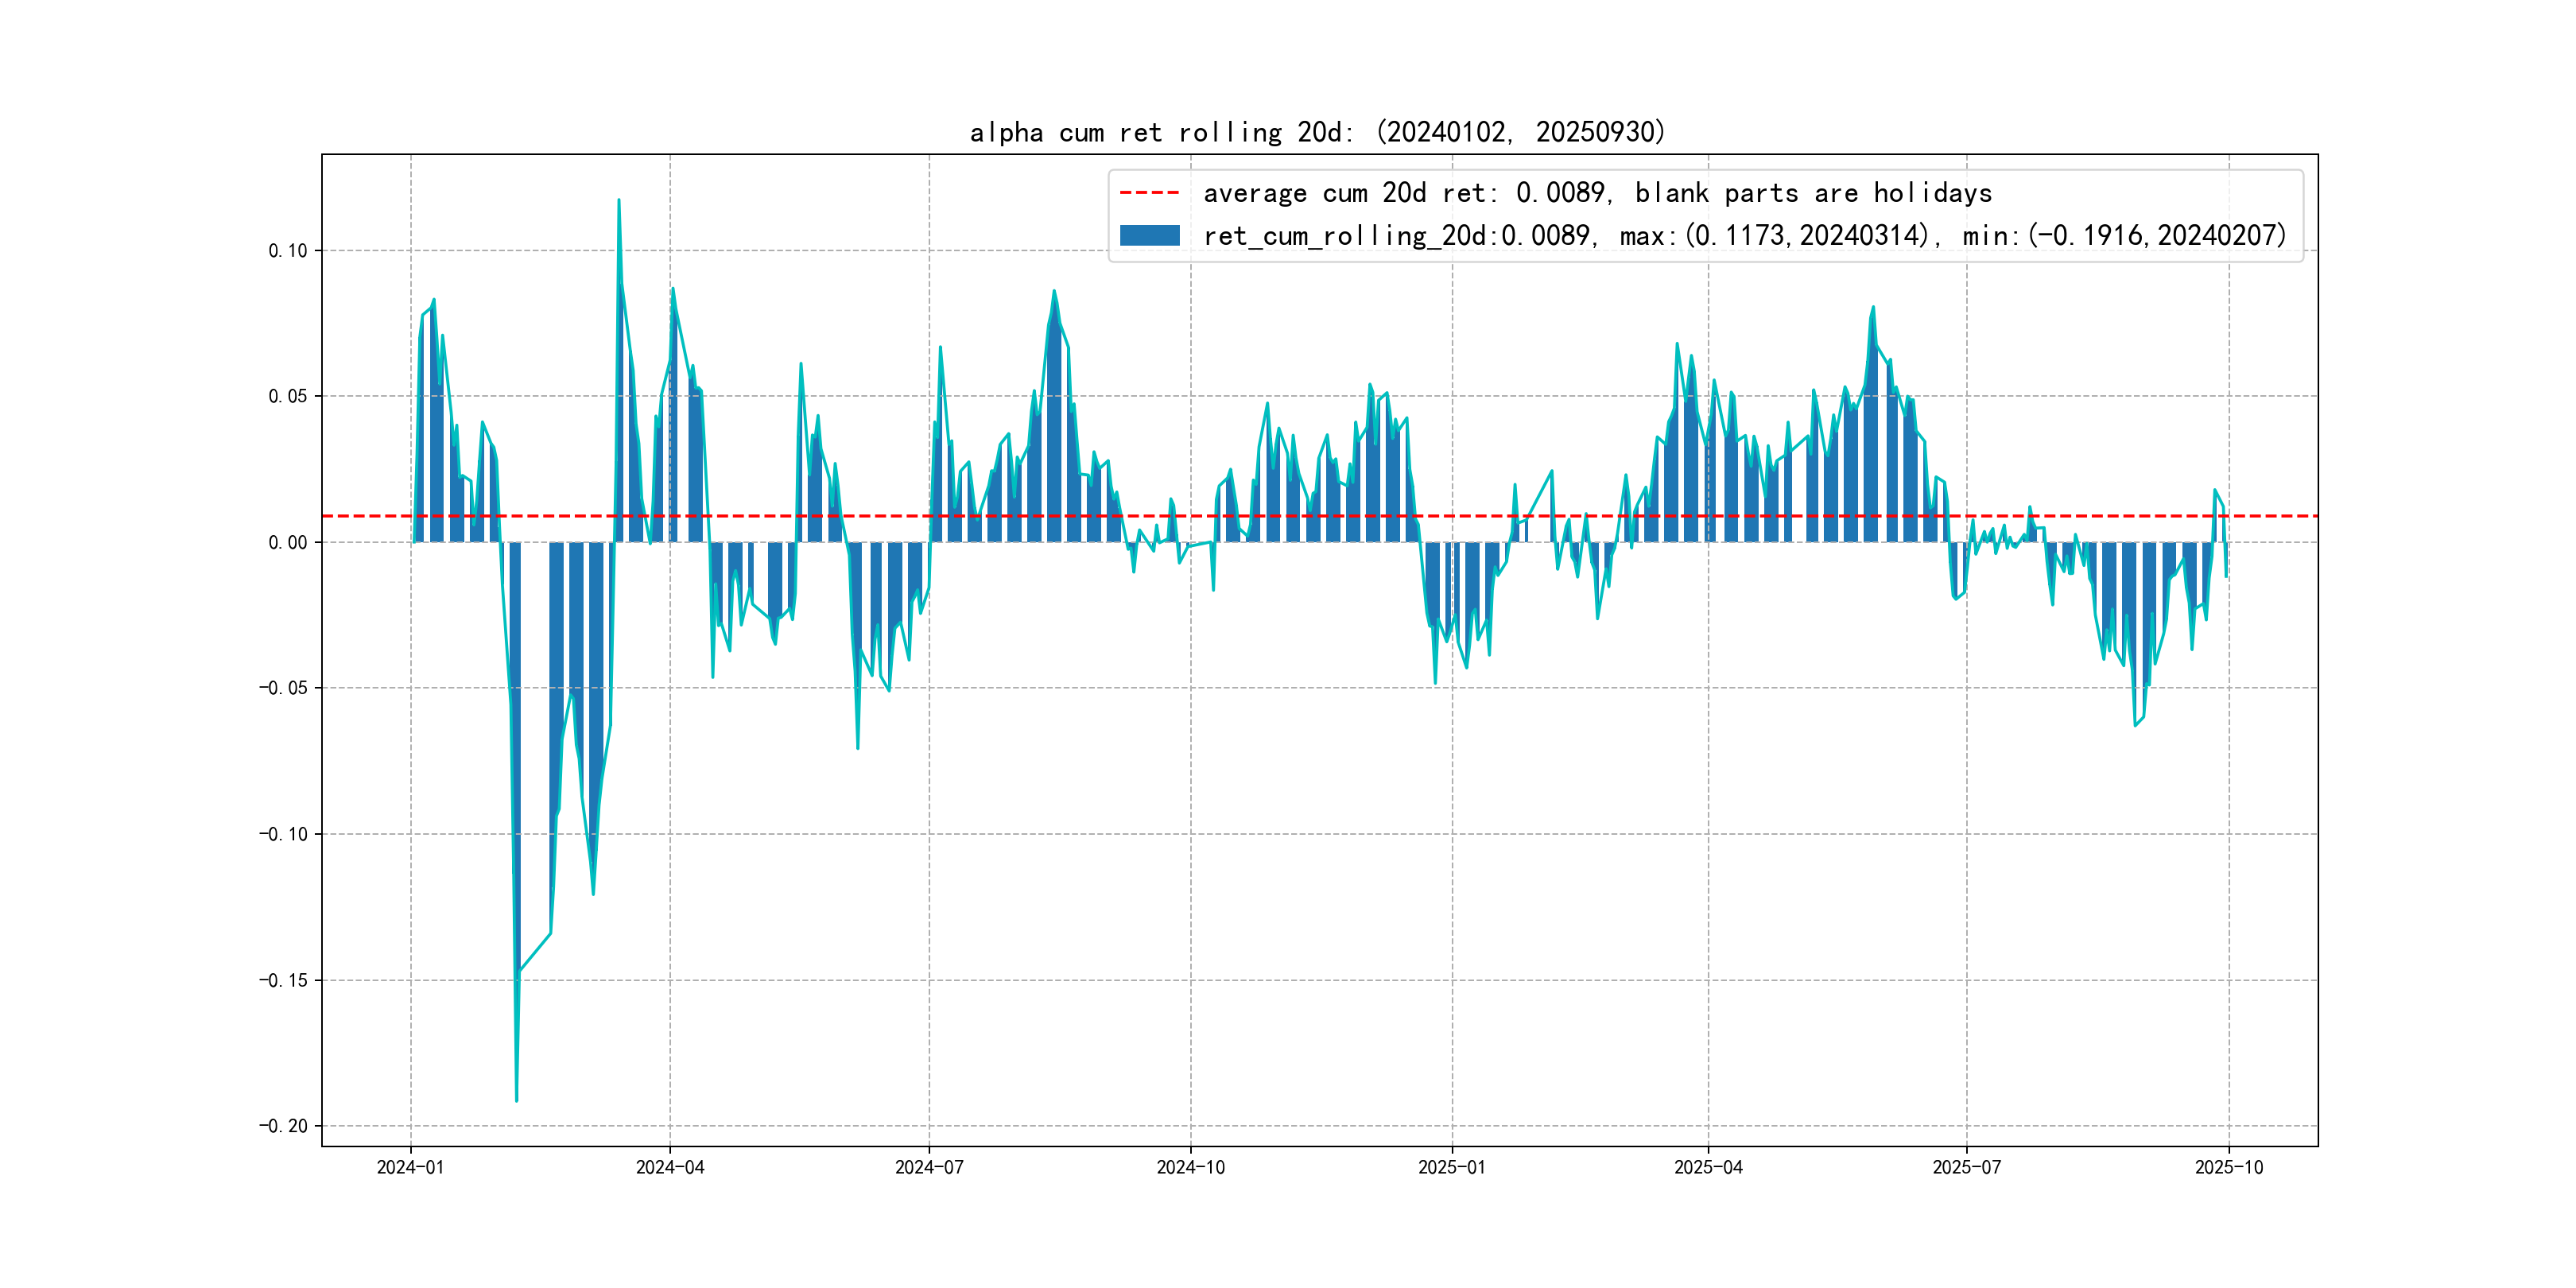2576x1288 pixels.
Task: Select the 2024-04 x-axis tick label
Action: pos(670,1167)
